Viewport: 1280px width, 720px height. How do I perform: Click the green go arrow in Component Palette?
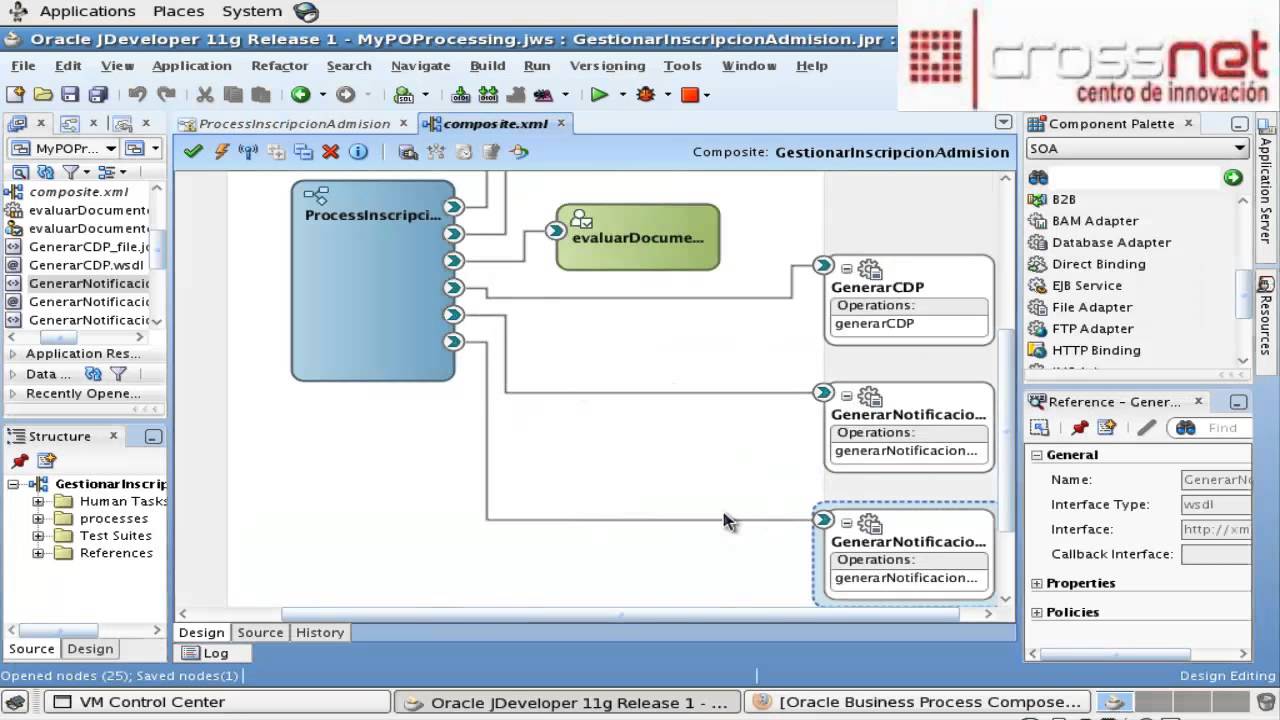pos(1233,177)
